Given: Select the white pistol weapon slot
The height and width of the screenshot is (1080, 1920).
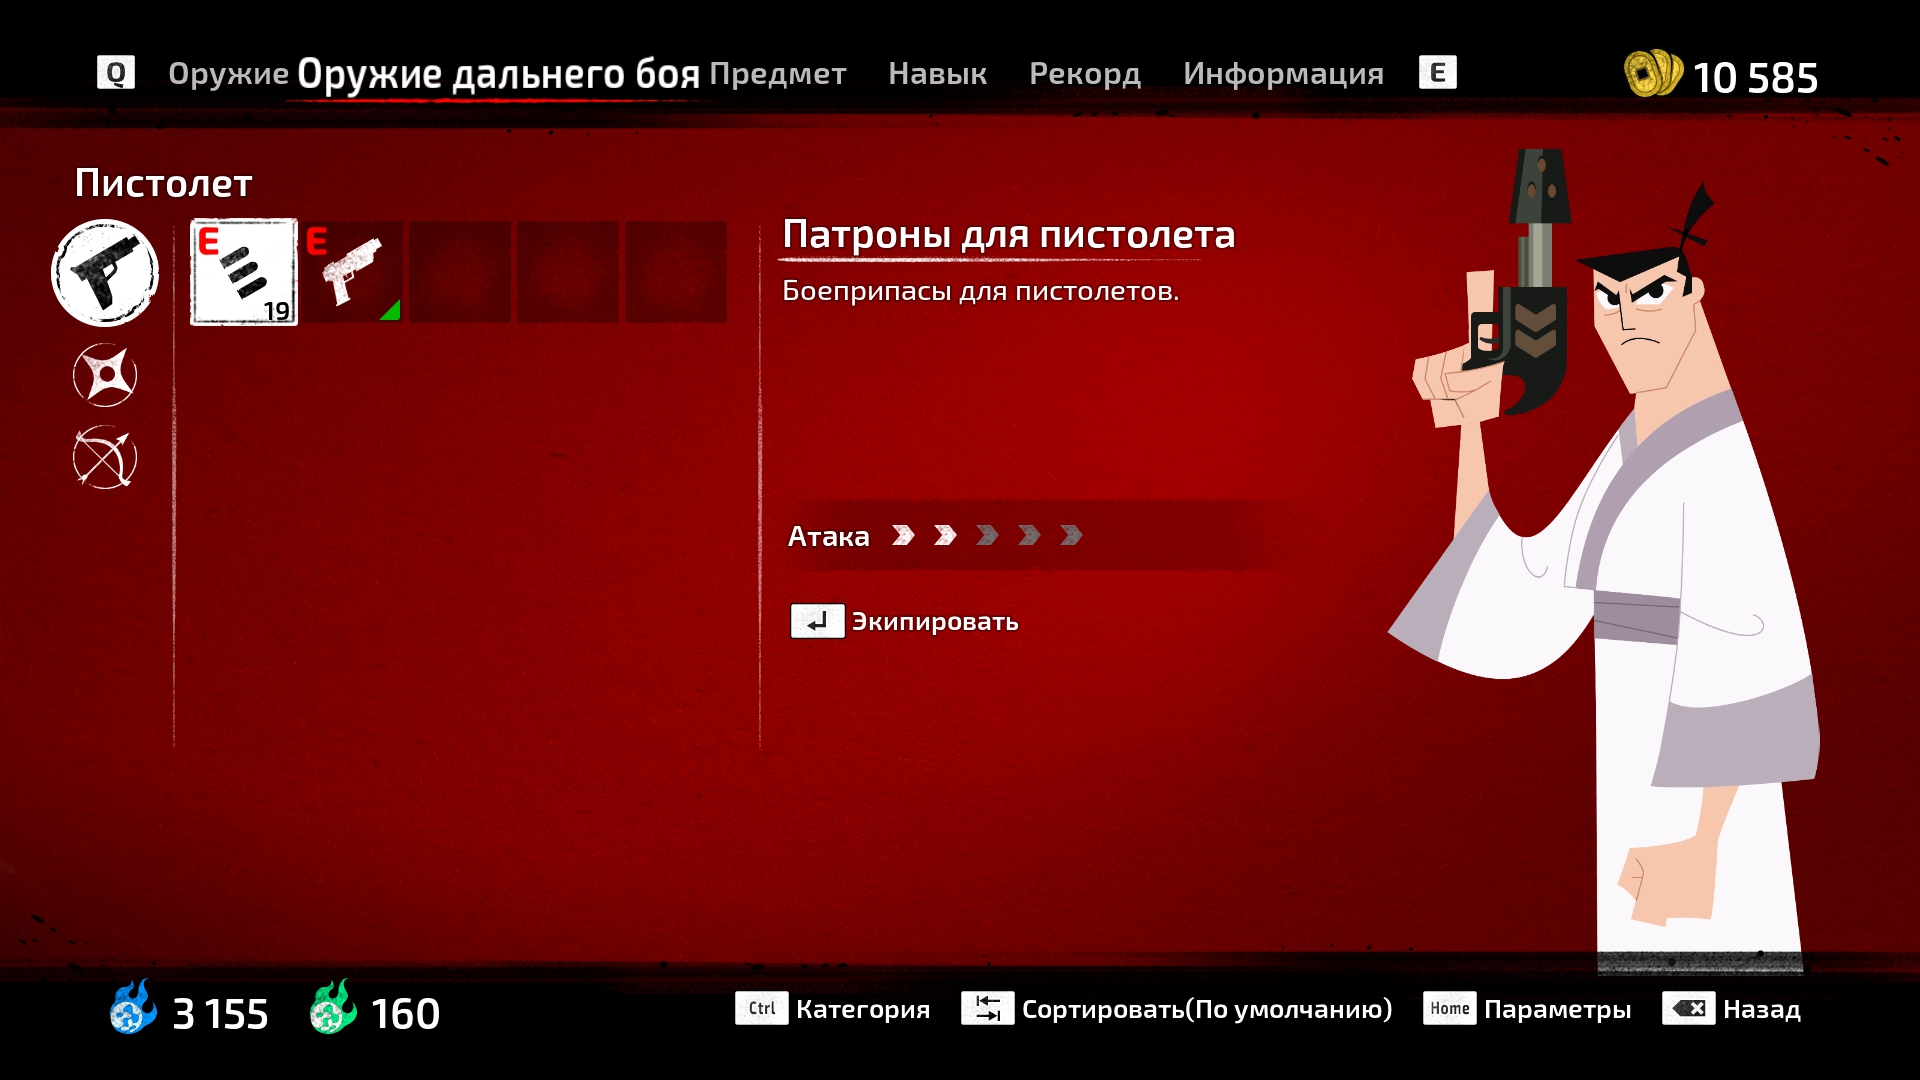Looking at the screenshot, I should (353, 272).
